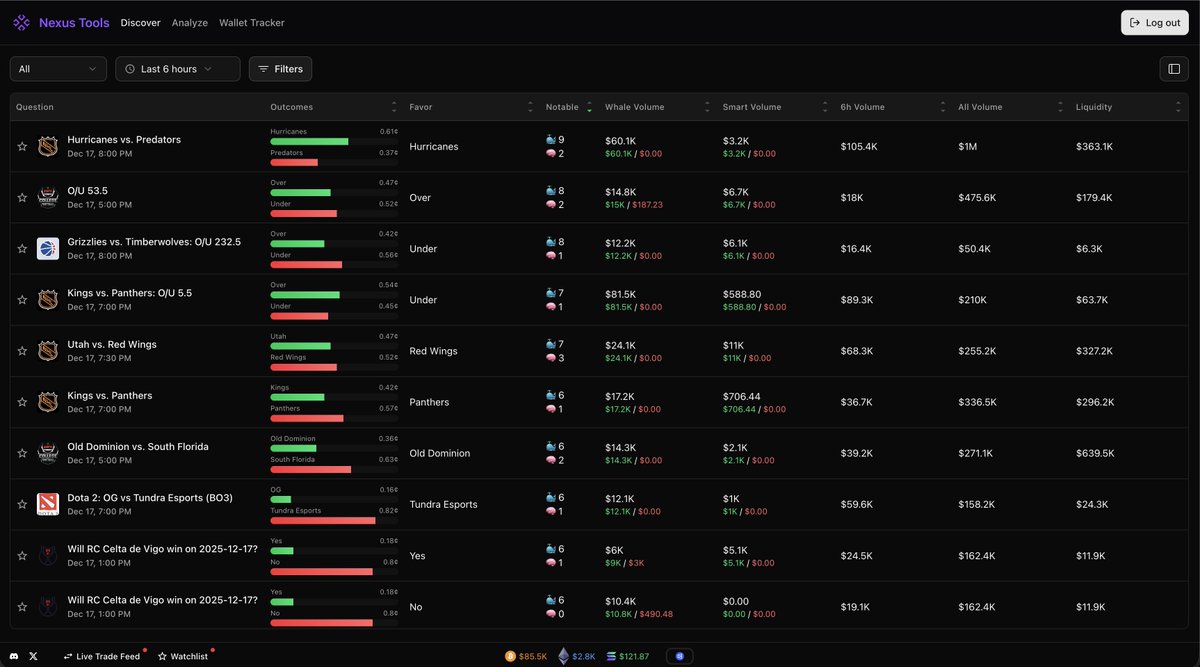Star the Kings vs. Panthers moneyline market

coord(22,402)
